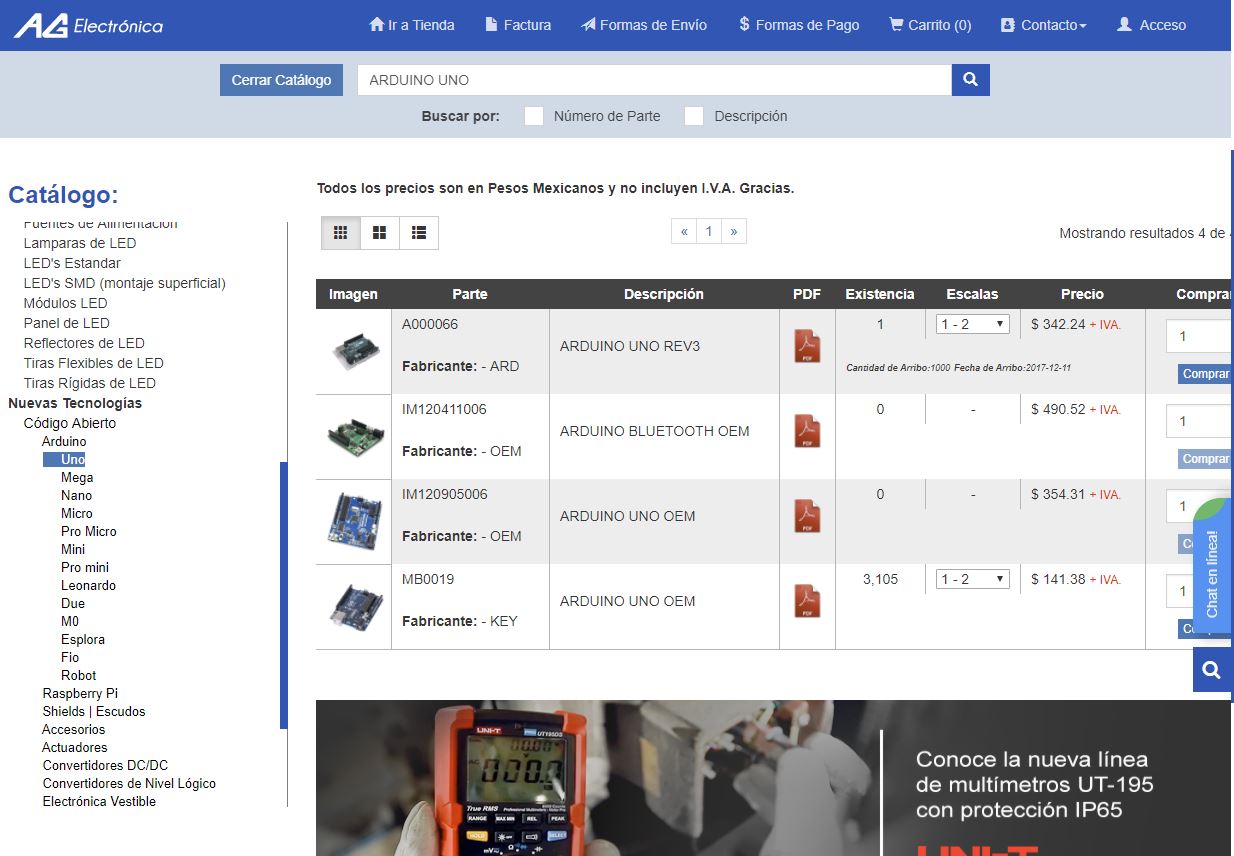Click the Existencia column header

(880, 294)
